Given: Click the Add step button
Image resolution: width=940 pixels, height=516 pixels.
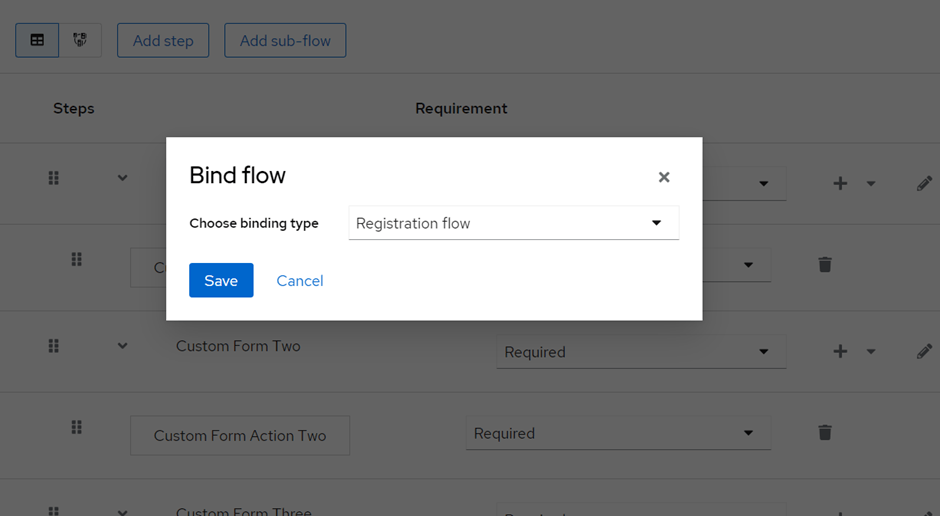Looking at the screenshot, I should coord(163,40).
